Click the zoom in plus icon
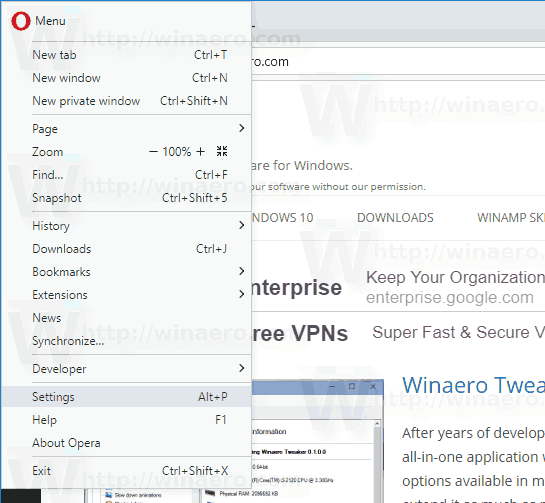 point(200,152)
